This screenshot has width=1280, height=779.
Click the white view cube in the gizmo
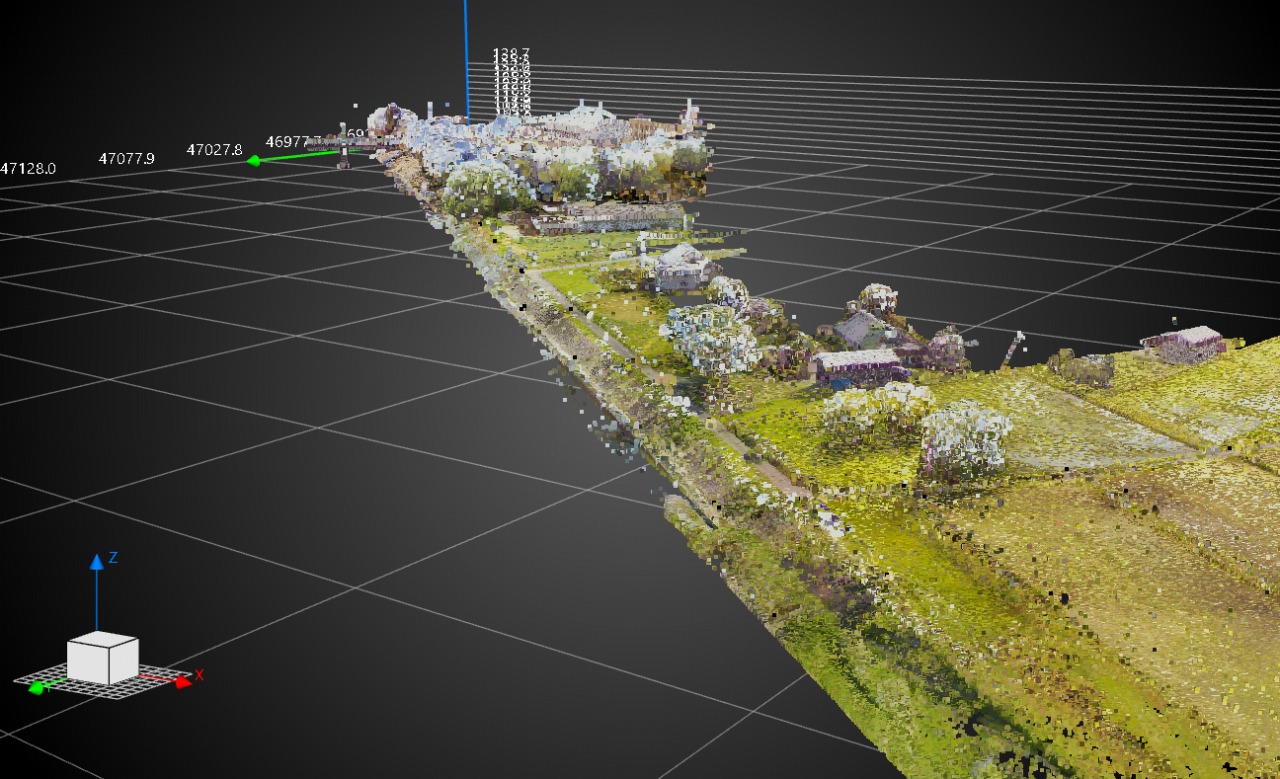(x=102, y=660)
